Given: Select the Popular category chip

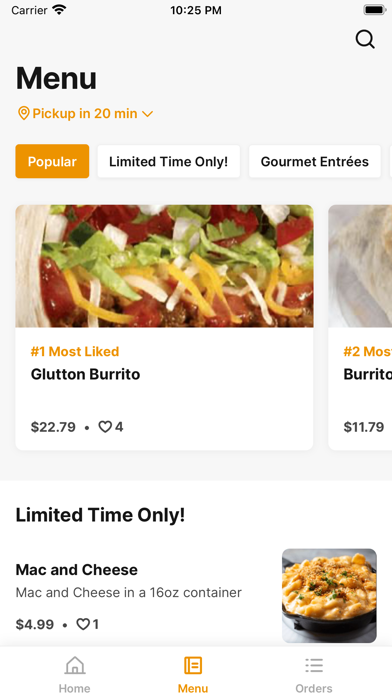Looking at the screenshot, I should tap(52, 161).
